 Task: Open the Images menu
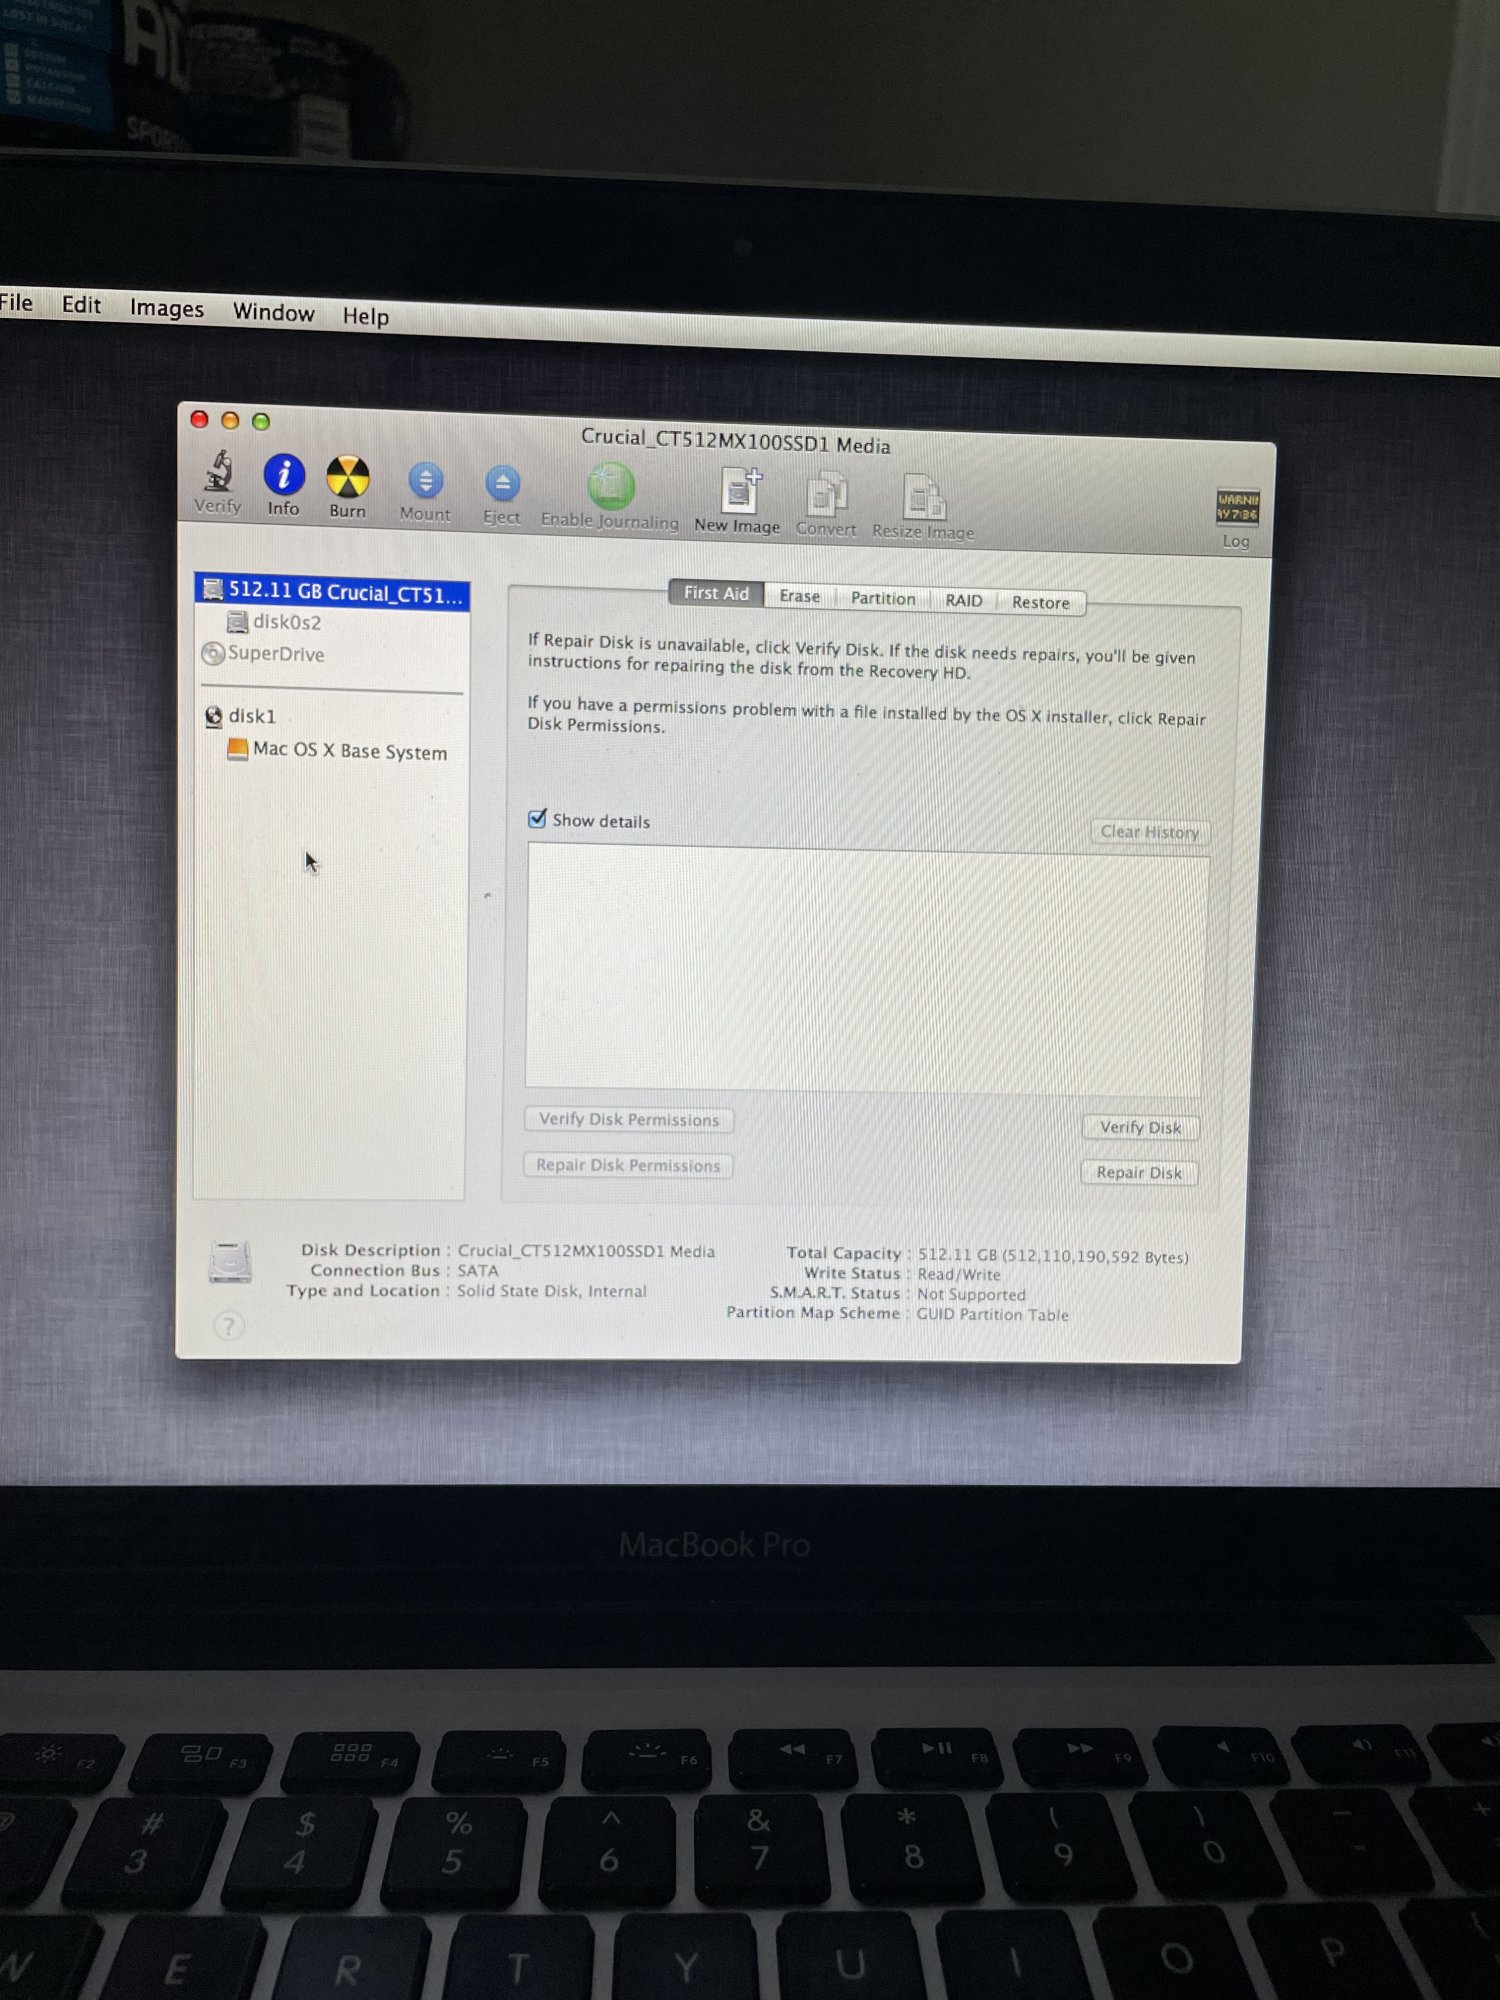167,308
